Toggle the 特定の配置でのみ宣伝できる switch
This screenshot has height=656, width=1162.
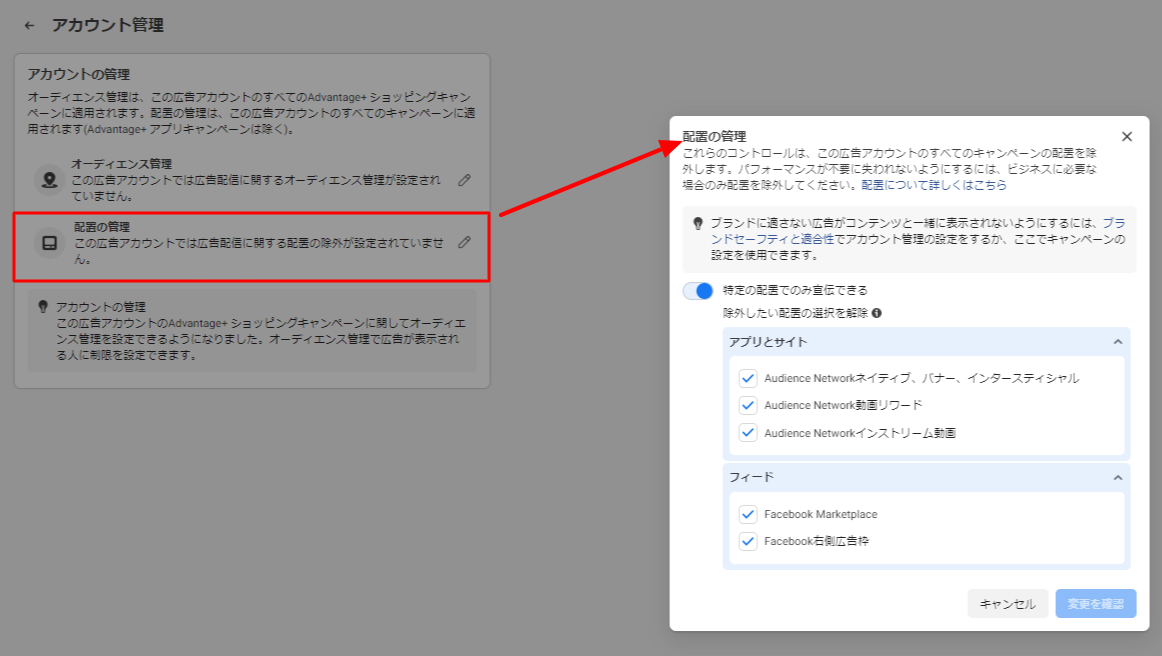(698, 291)
